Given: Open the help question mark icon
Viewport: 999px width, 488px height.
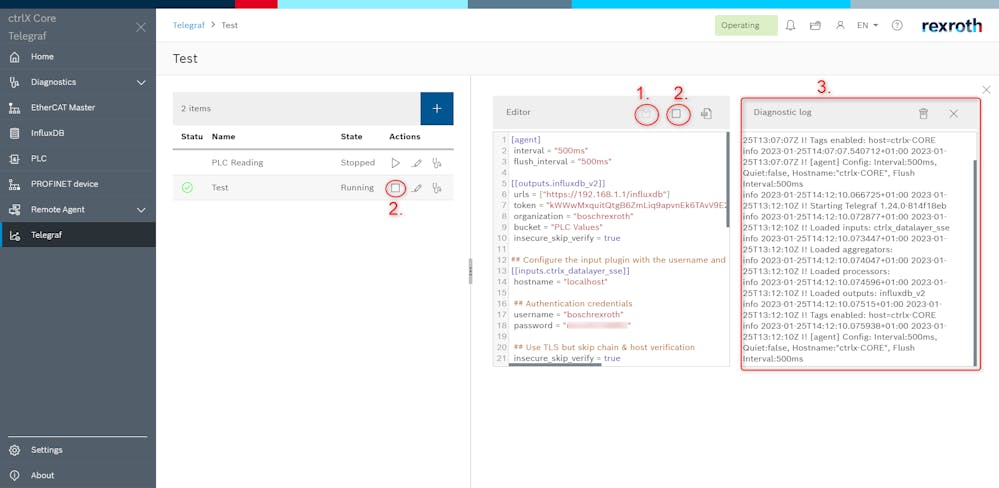Looking at the screenshot, I should click(x=897, y=25).
